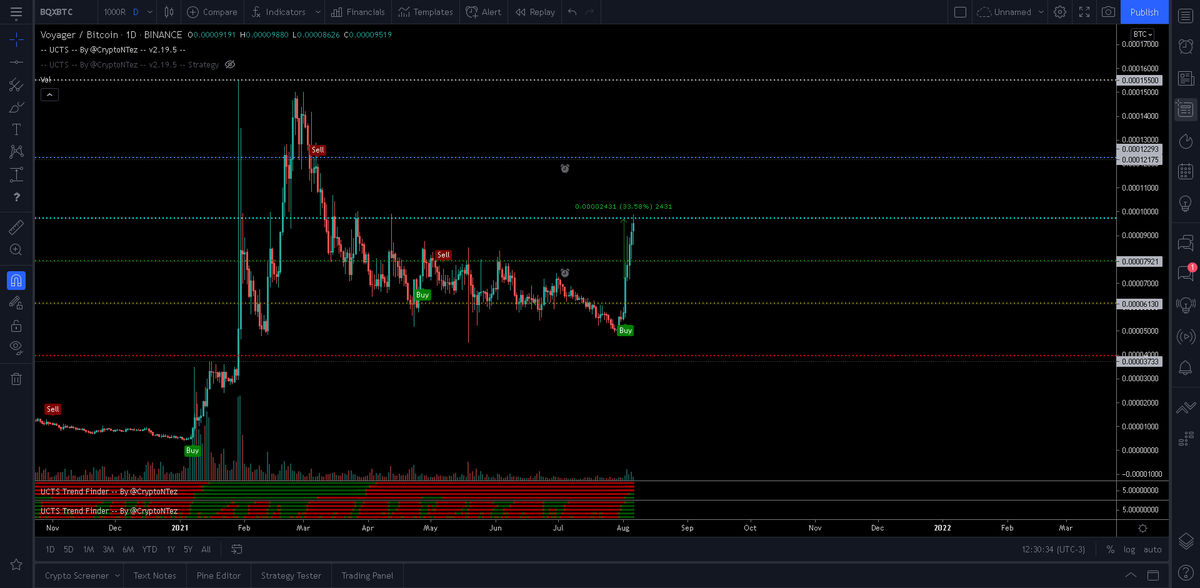
Task: Publish the chart idea
Action: click(x=1145, y=12)
